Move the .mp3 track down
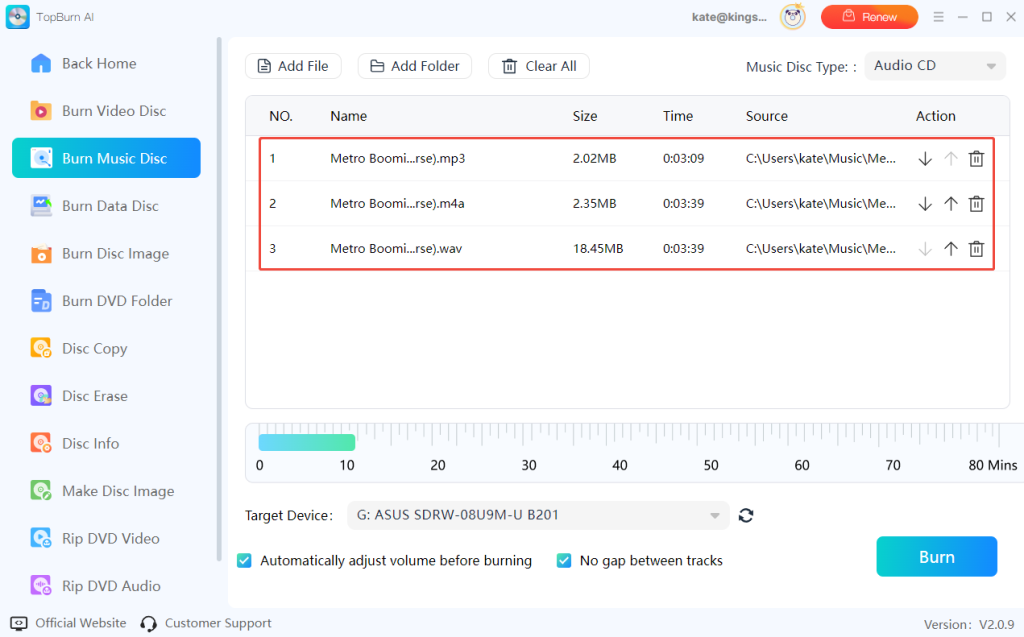The height and width of the screenshot is (637, 1024). tap(925, 159)
